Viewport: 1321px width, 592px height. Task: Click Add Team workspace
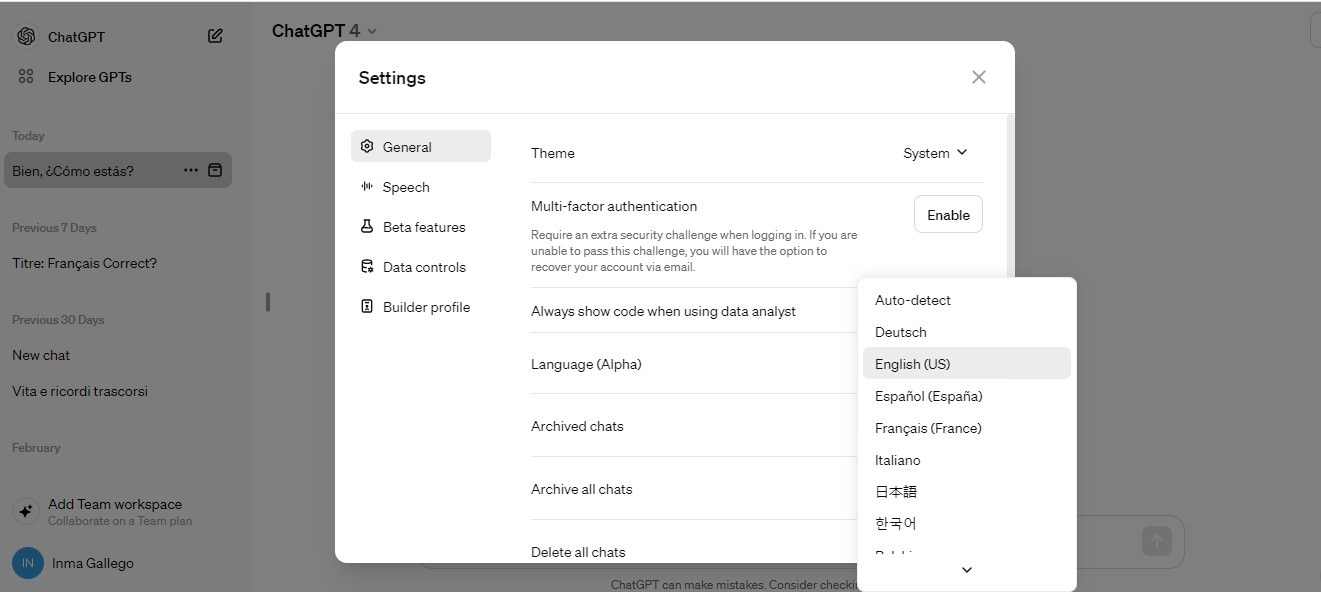(x=118, y=511)
